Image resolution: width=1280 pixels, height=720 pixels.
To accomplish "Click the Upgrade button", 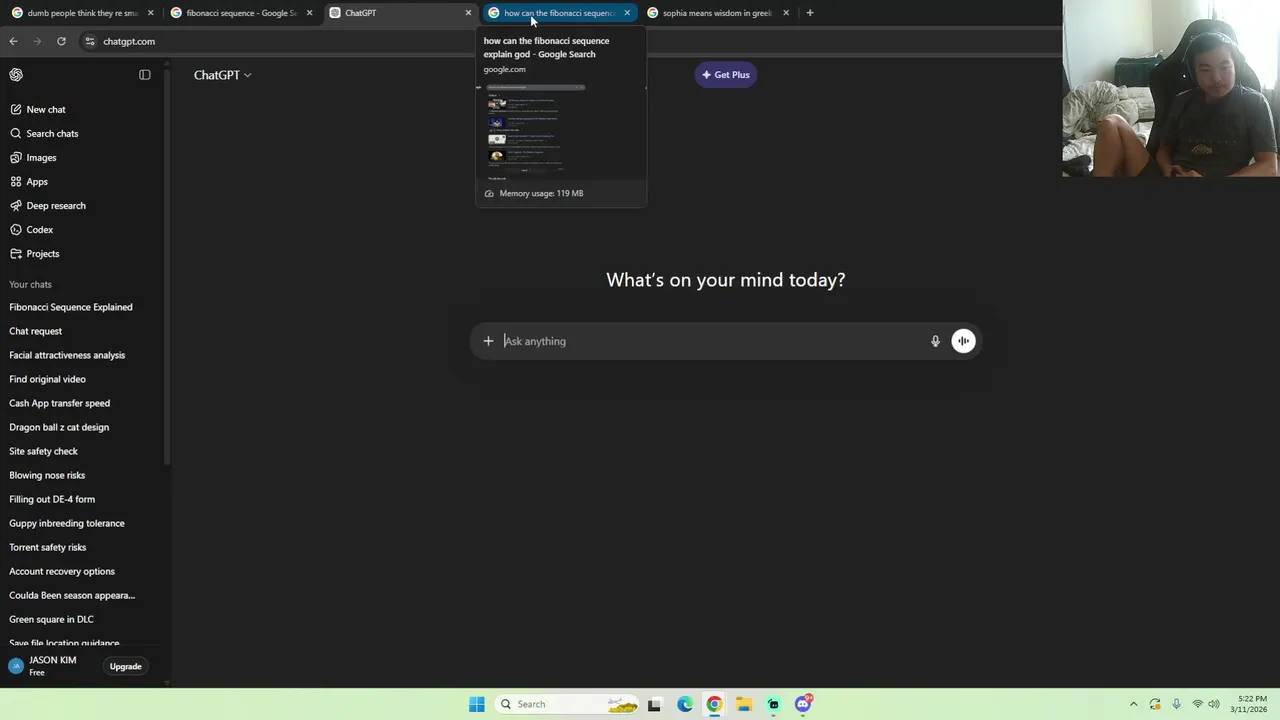I will [125, 666].
